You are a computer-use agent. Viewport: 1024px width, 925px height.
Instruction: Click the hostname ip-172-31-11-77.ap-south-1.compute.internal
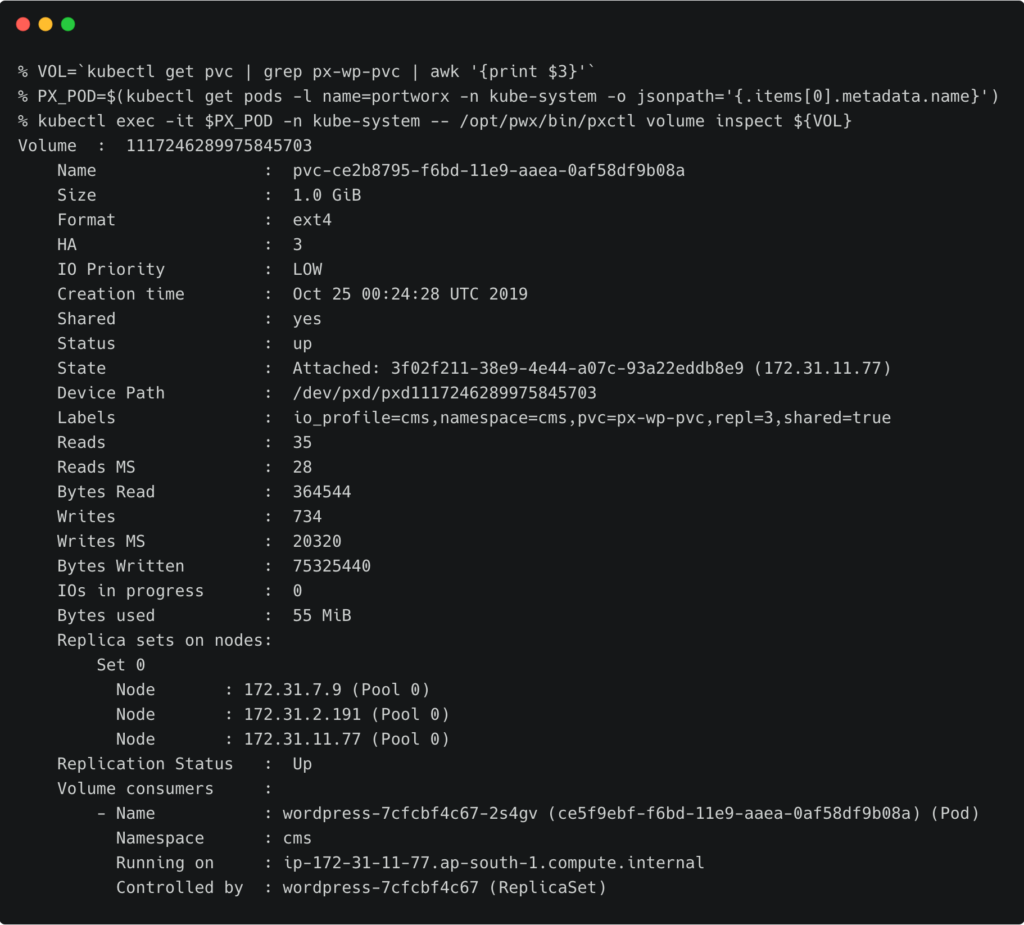tap(493, 863)
